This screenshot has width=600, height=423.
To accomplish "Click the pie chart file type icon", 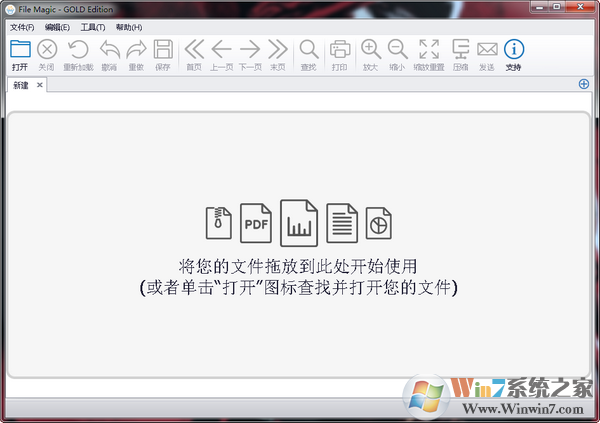I will (x=378, y=223).
